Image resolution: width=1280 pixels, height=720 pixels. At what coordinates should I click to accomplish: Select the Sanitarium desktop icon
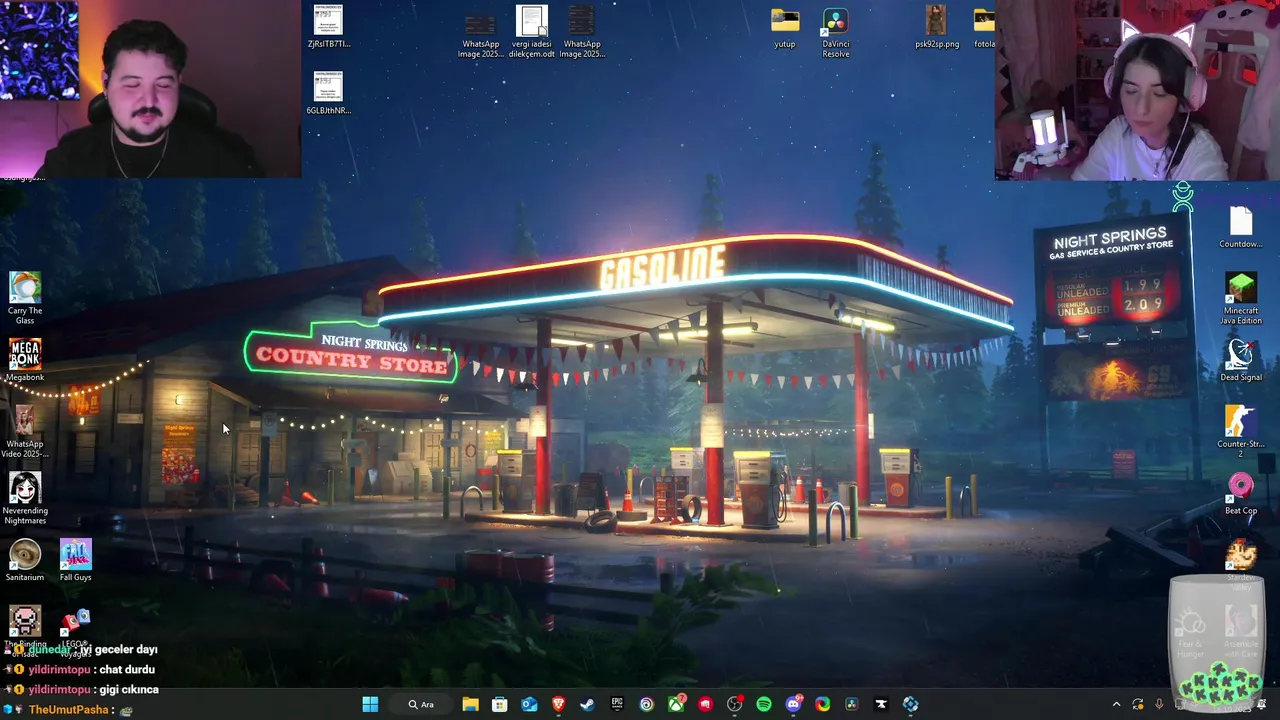click(25, 560)
